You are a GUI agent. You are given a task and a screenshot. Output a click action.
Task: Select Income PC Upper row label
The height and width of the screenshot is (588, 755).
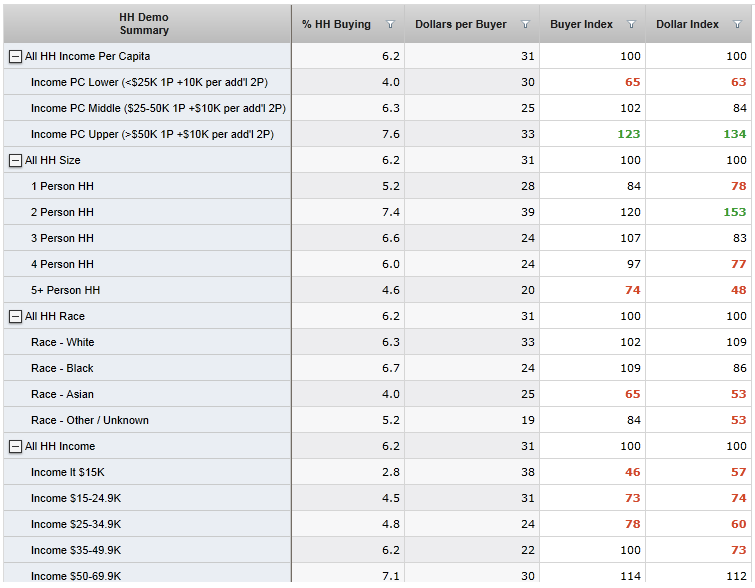152,134
